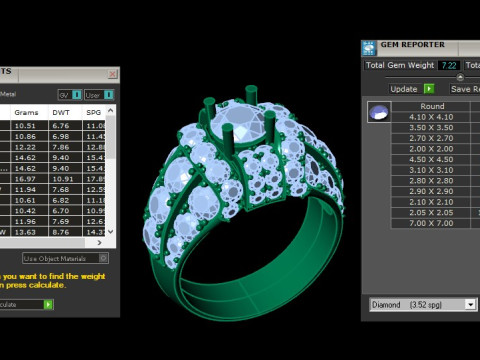Click the 11.94 grams cell
Image resolution: width=480 pixels, height=360 pixels.
[x=29, y=190]
